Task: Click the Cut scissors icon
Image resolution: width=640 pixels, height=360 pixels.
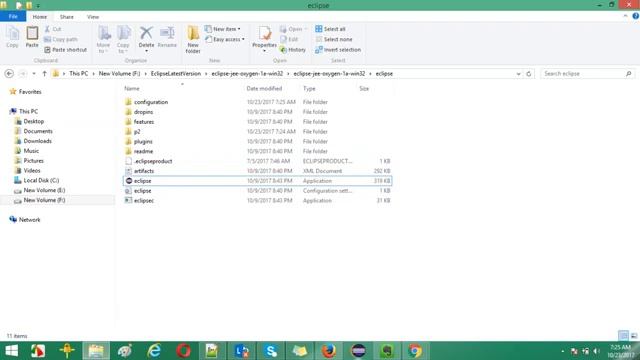Action: tap(47, 29)
